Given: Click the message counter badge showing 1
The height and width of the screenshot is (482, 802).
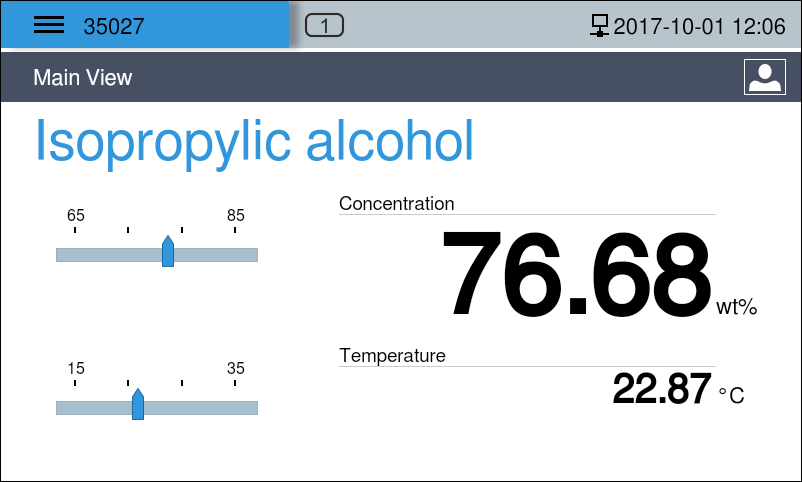Looking at the screenshot, I should pos(324,26).
